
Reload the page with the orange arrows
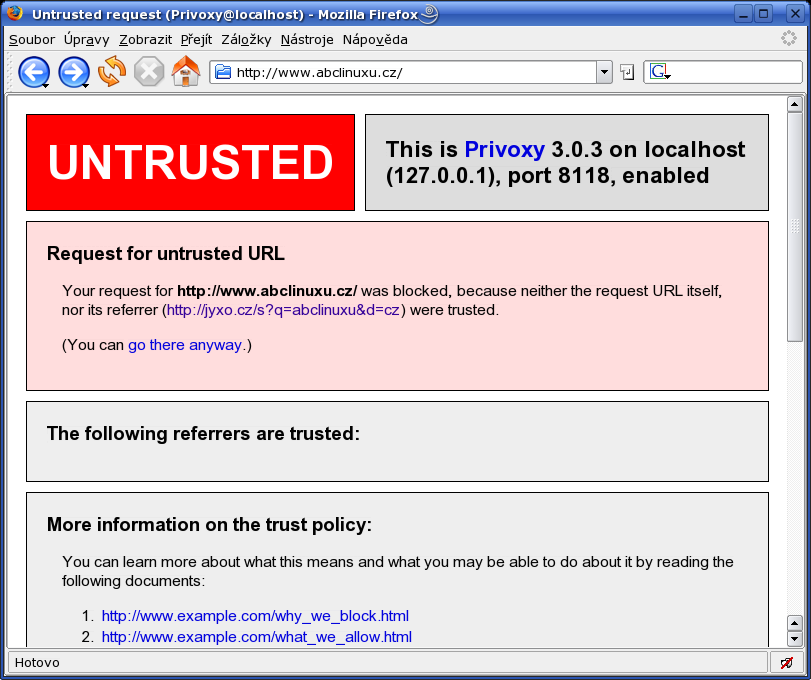coord(112,71)
